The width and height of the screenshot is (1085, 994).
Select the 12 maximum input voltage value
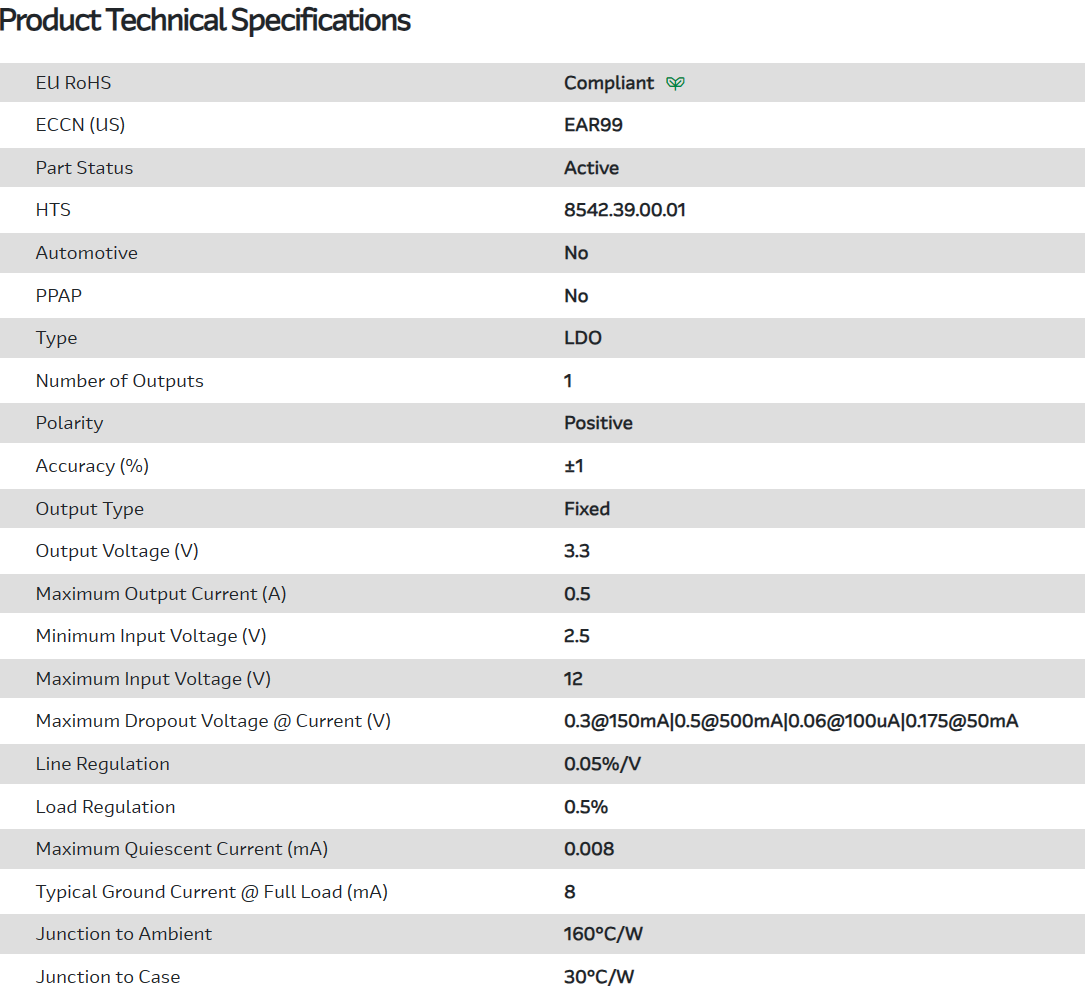tap(573, 679)
